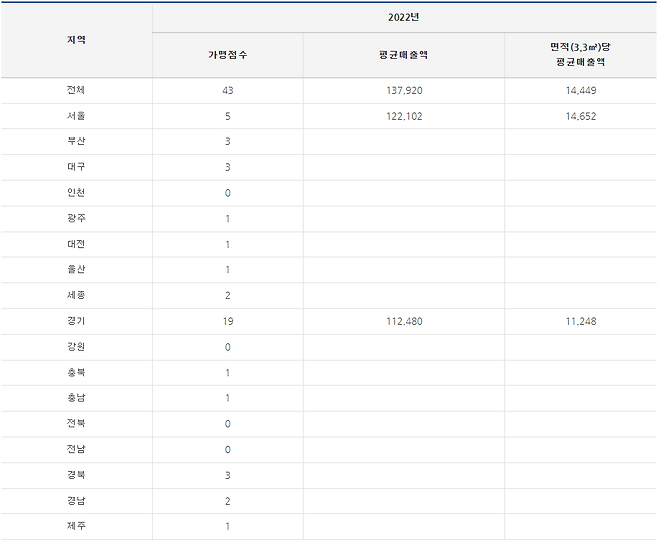Click the 면적(3.3㎡)당 평균매출액 header
This screenshot has height=542, width=658.
[x=581, y=55]
